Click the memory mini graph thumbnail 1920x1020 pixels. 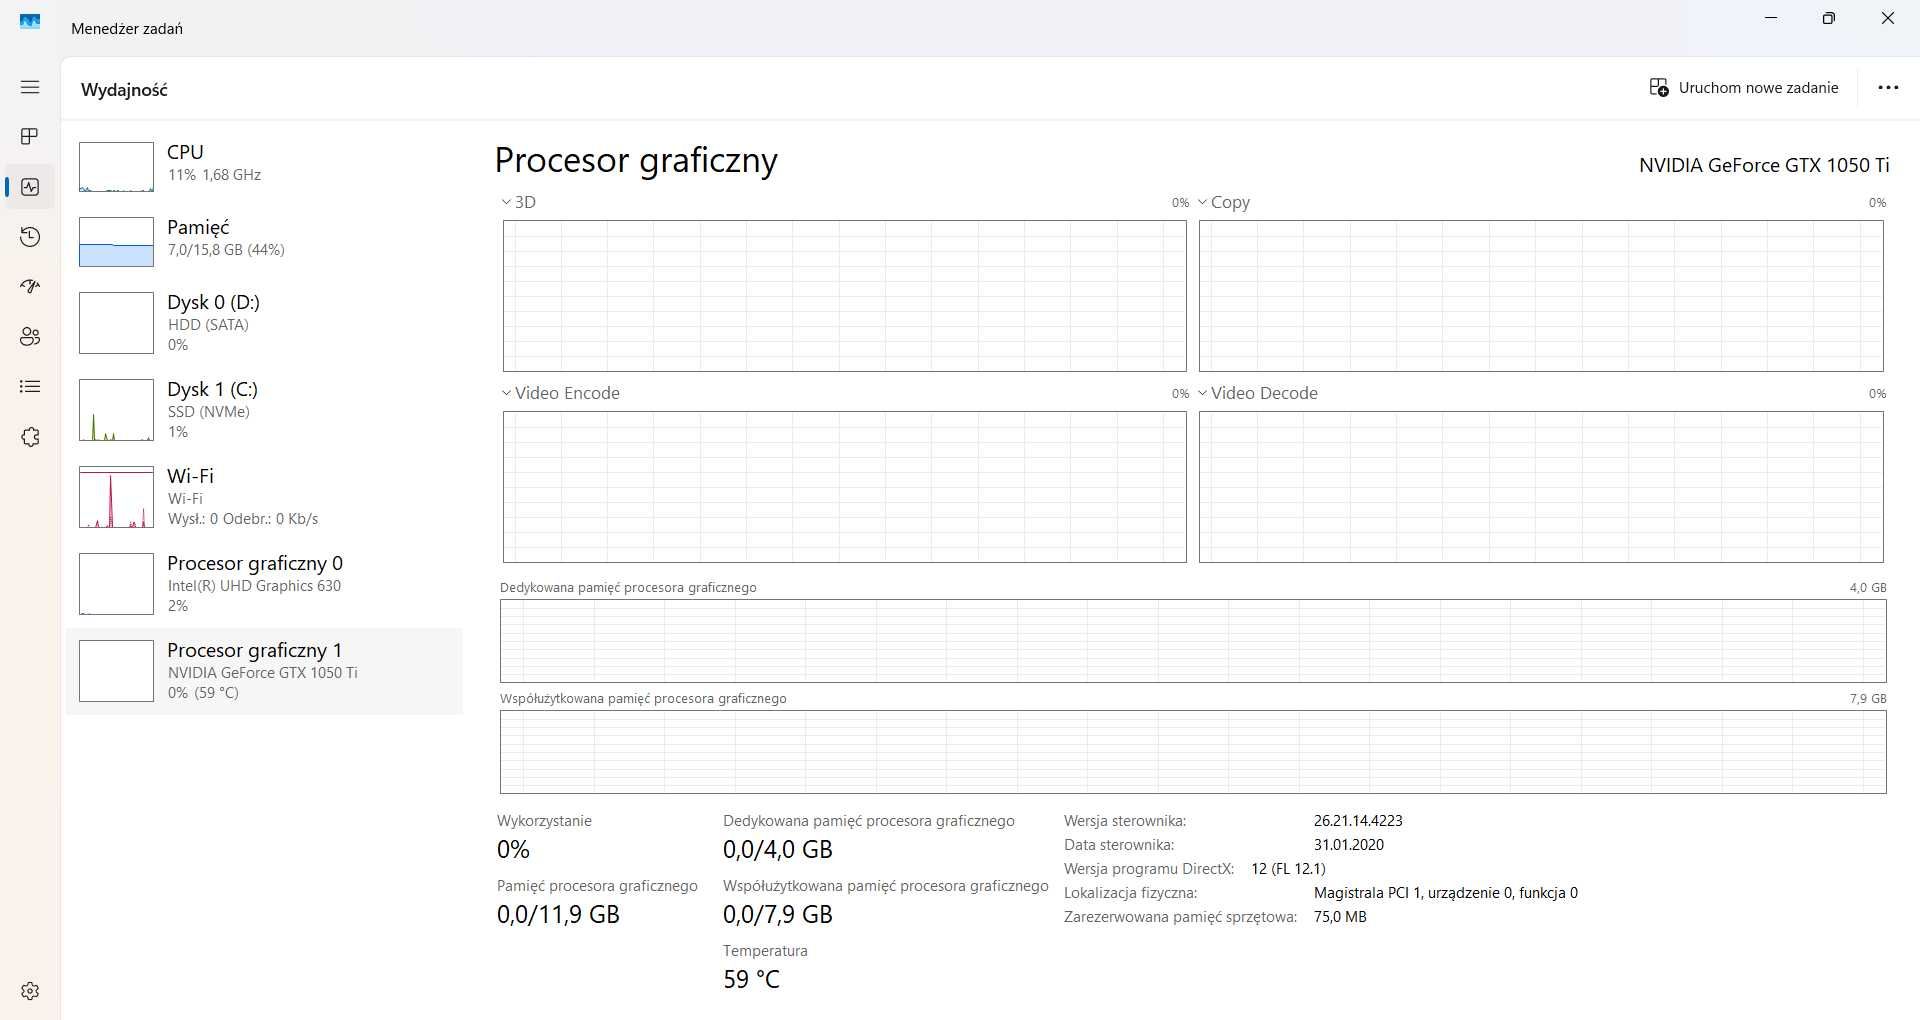click(116, 242)
